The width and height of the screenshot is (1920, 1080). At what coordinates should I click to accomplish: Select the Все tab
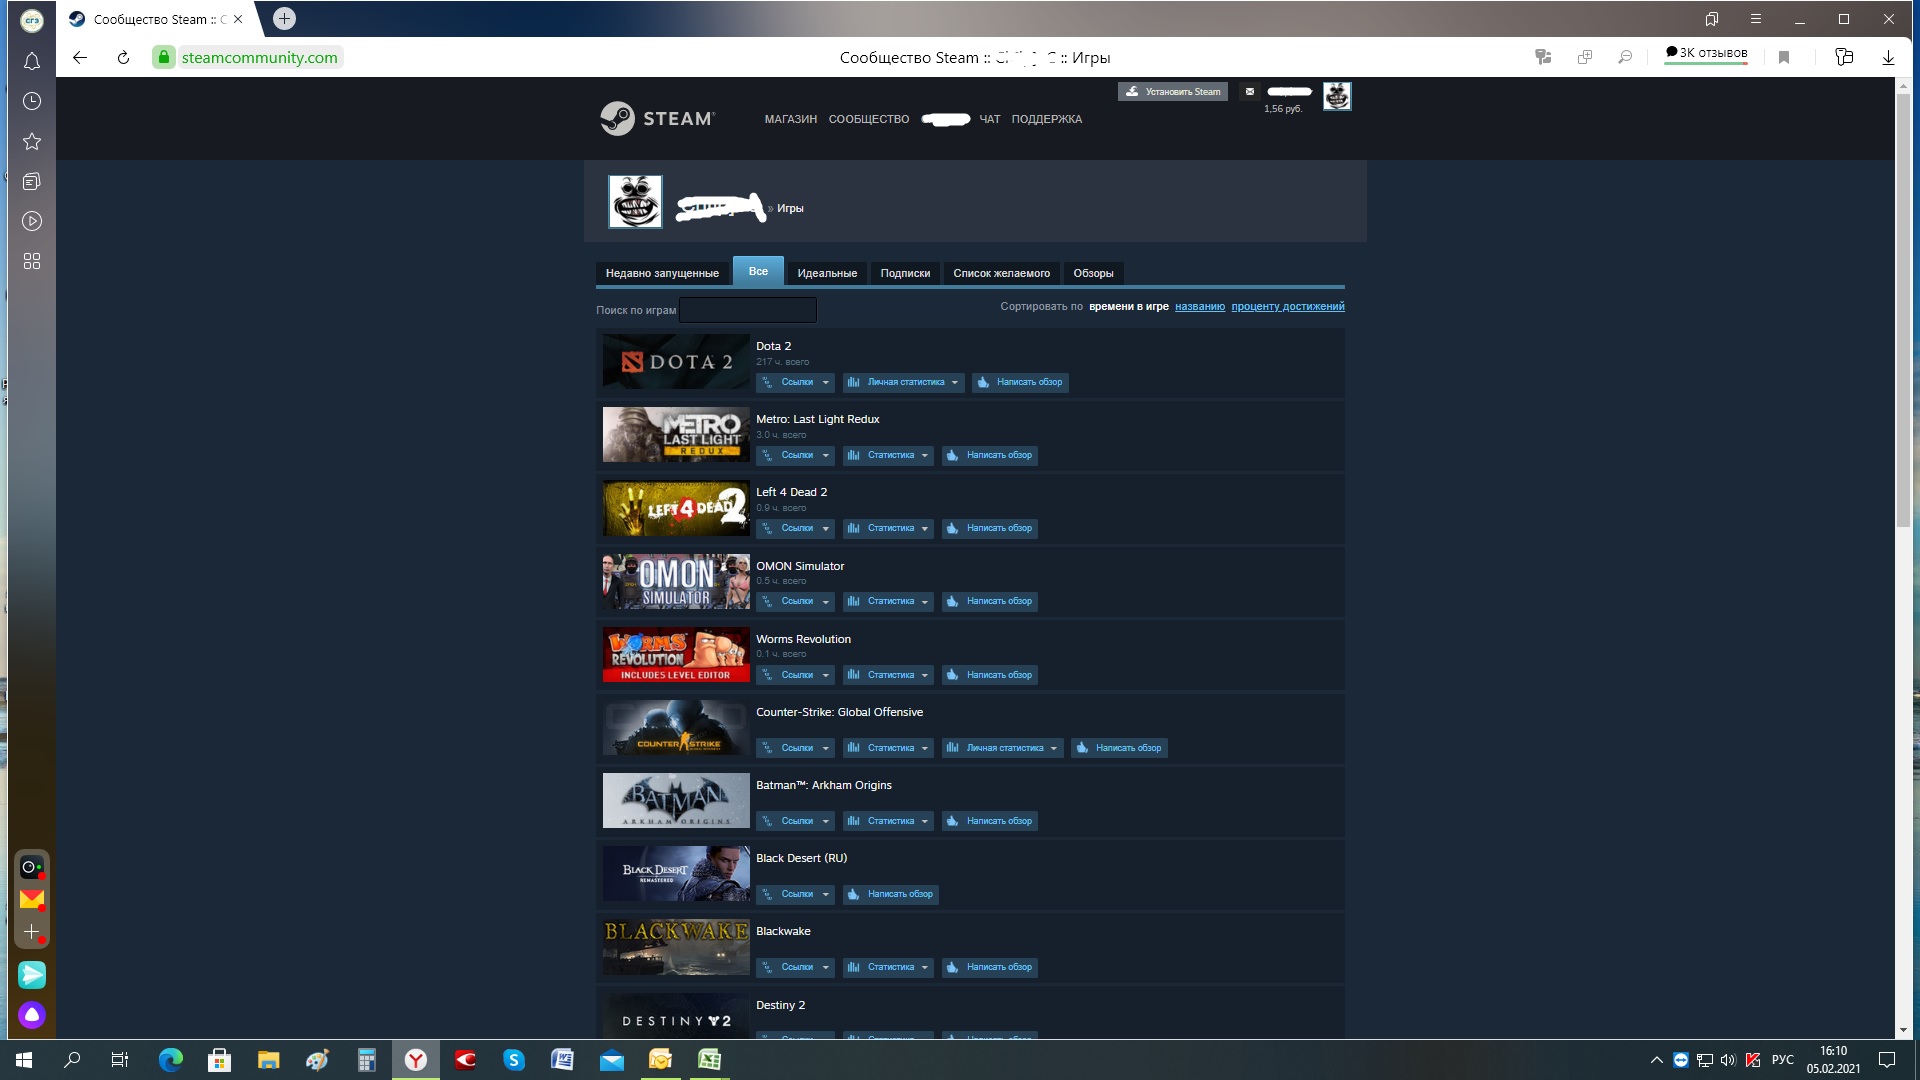(x=758, y=271)
